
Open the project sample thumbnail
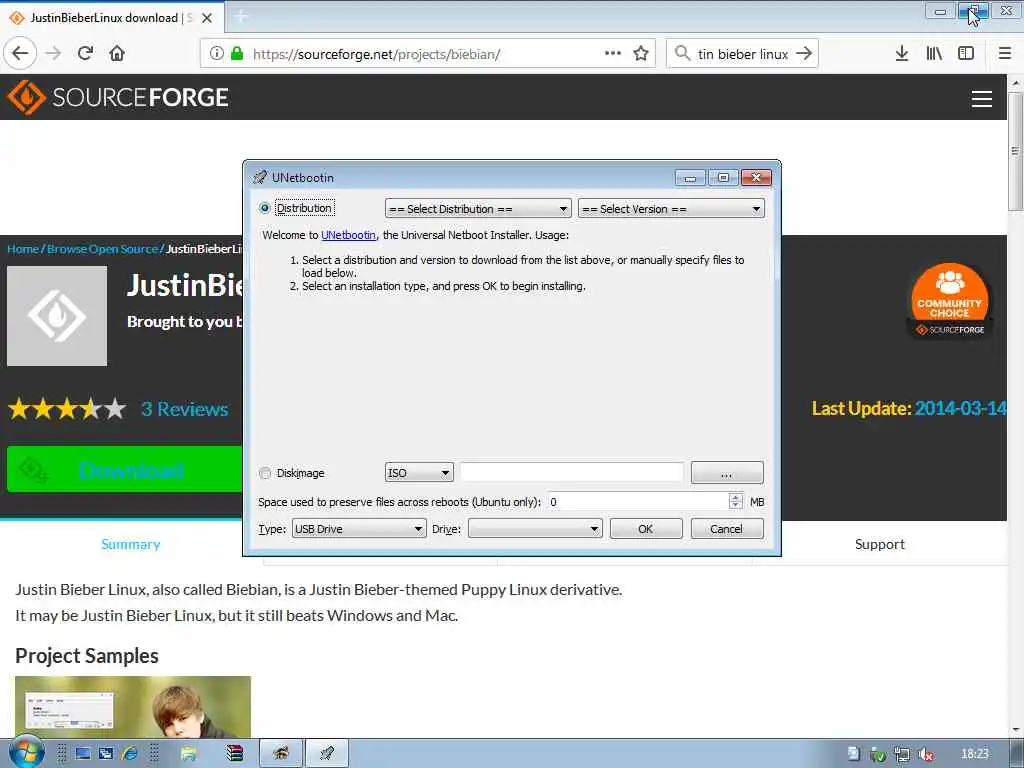pos(133,707)
